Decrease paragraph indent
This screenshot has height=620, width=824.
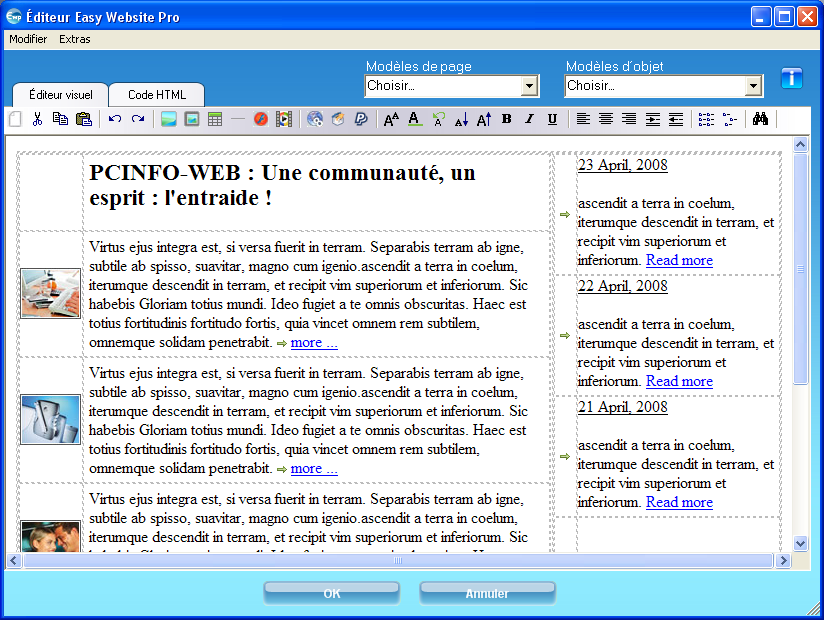676,119
